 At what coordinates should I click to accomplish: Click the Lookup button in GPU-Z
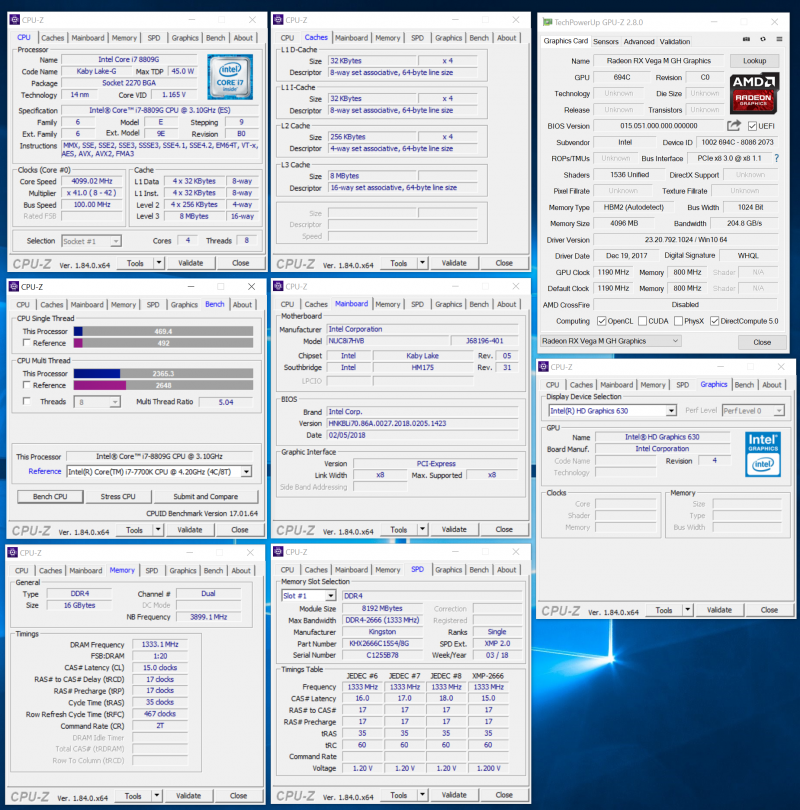755,60
